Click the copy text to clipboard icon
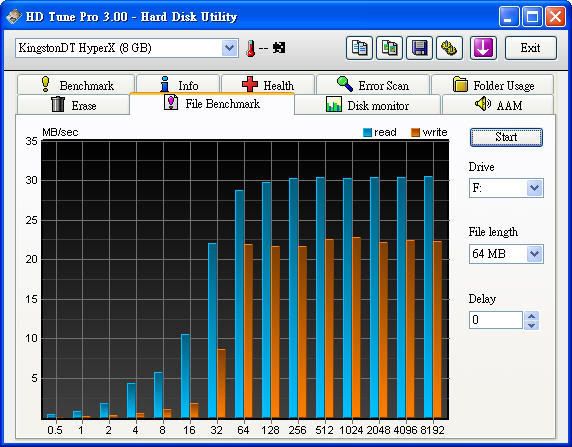 (359, 48)
